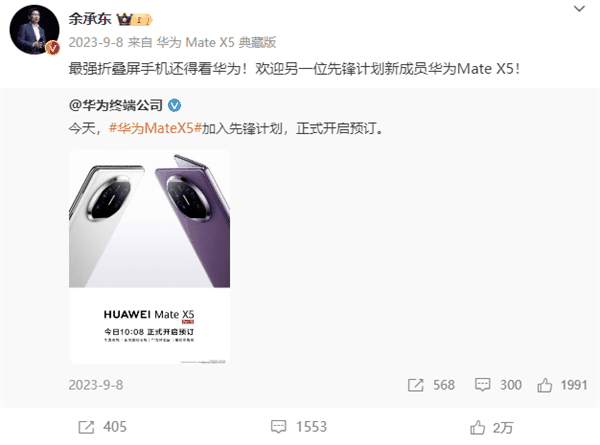Like the original post with 1991 likes
The height and width of the screenshot is (445, 600).
(545, 385)
